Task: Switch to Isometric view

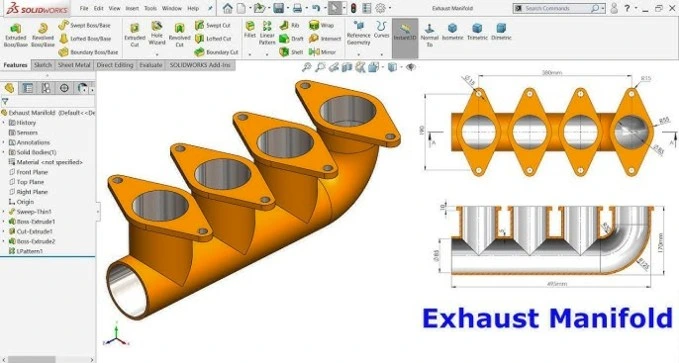Action: click(x=453, y=32)
